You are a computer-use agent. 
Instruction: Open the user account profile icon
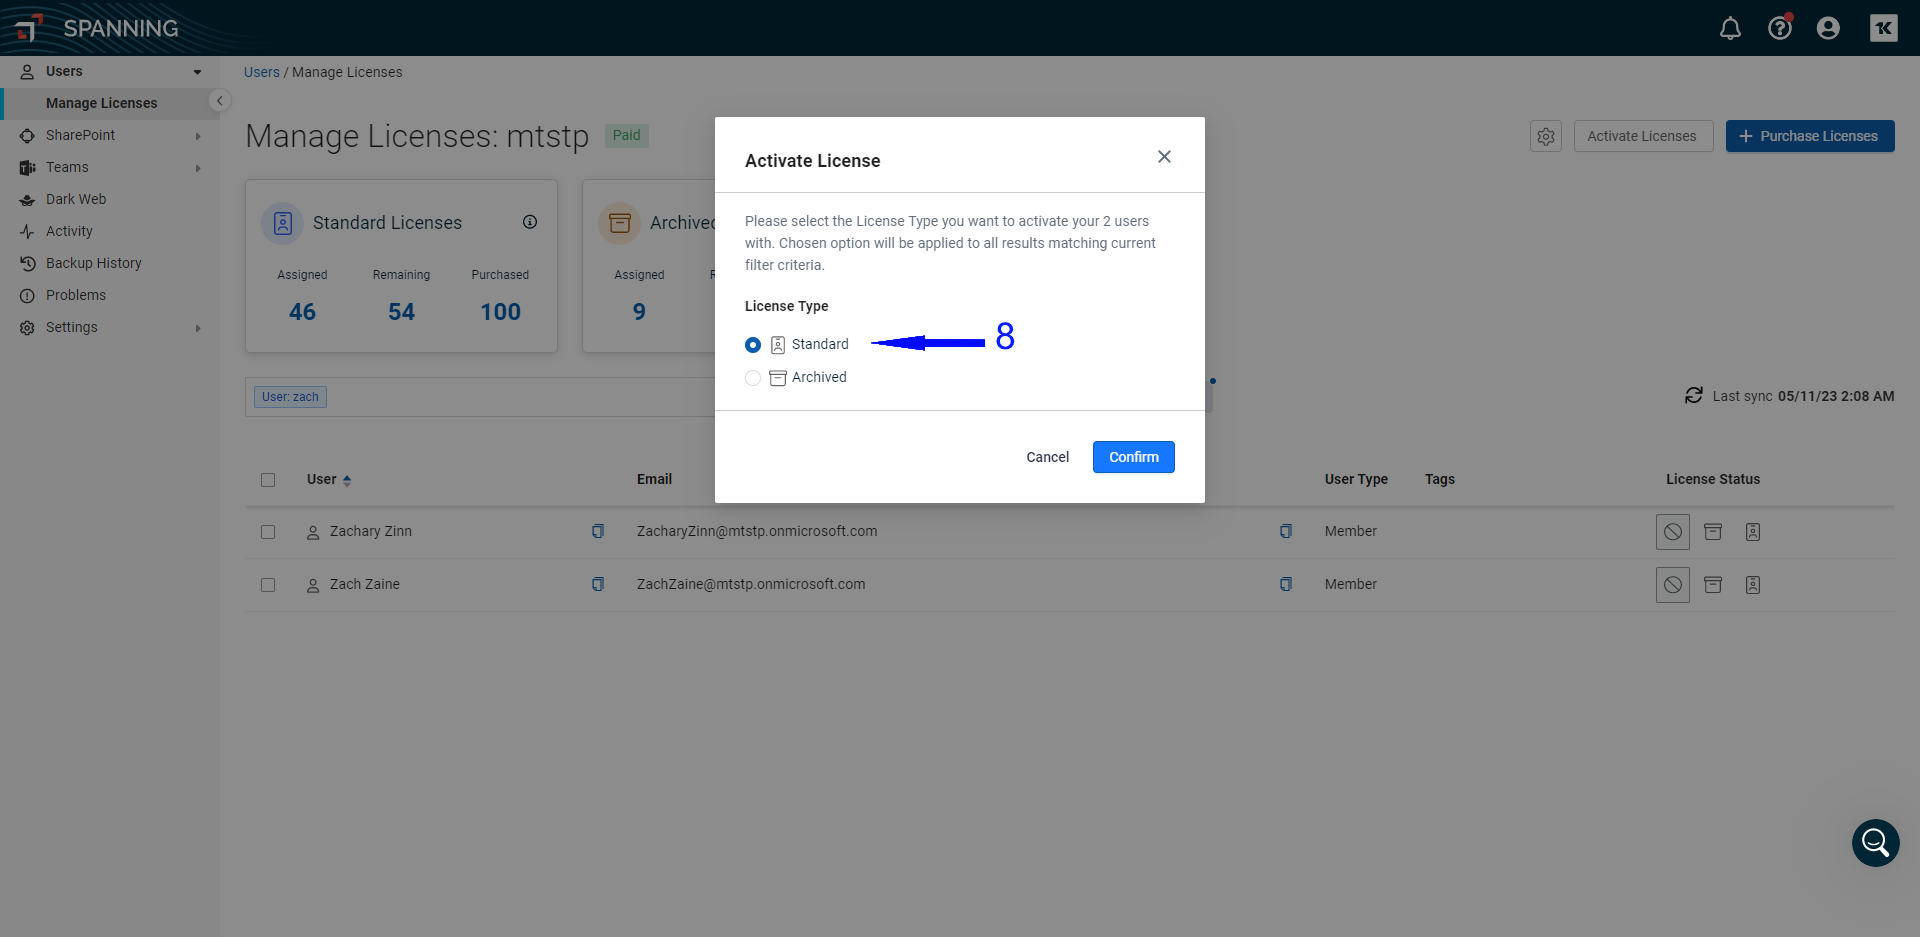point(1828,28)
